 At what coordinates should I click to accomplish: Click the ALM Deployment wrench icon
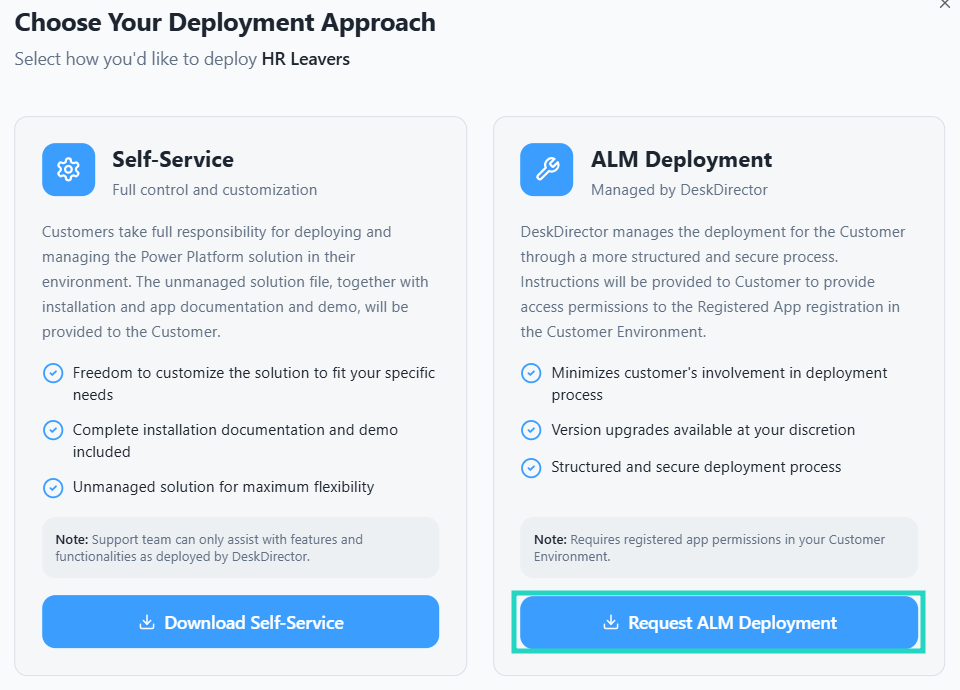547,170
